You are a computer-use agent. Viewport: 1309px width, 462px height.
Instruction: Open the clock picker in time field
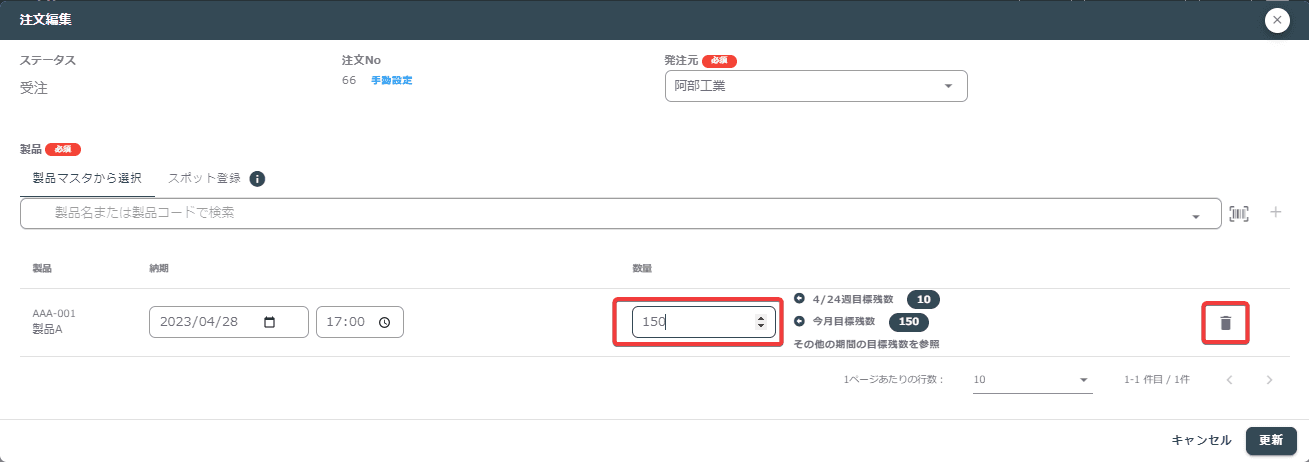pos(384,322)
